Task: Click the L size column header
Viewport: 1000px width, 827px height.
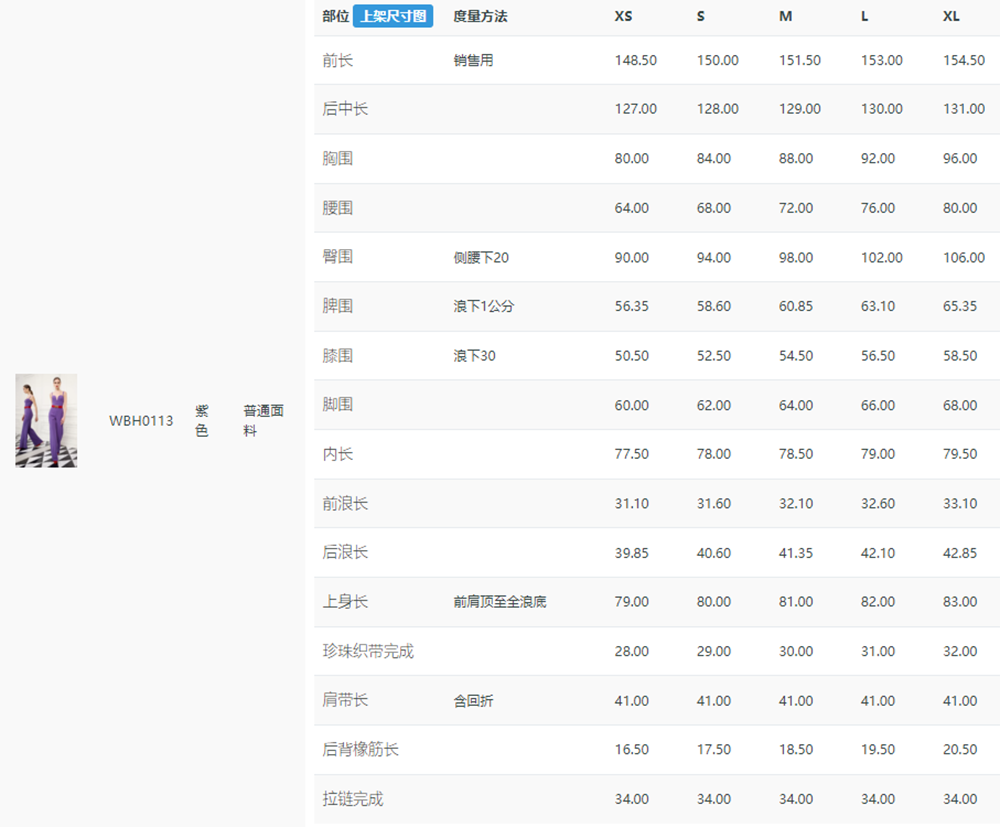Action: point(865,16)
